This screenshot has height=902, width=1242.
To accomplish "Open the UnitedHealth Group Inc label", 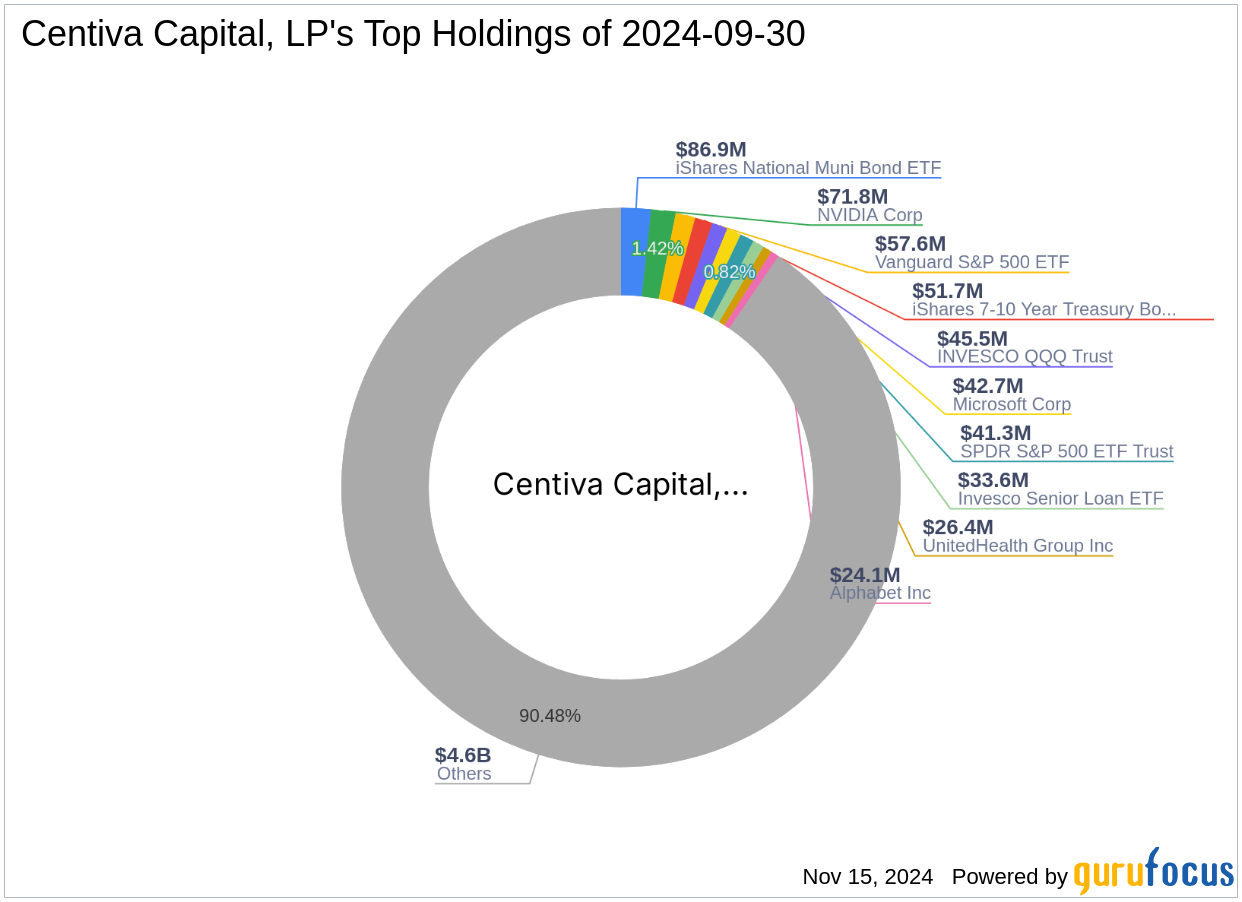I will coord(1018,546).
